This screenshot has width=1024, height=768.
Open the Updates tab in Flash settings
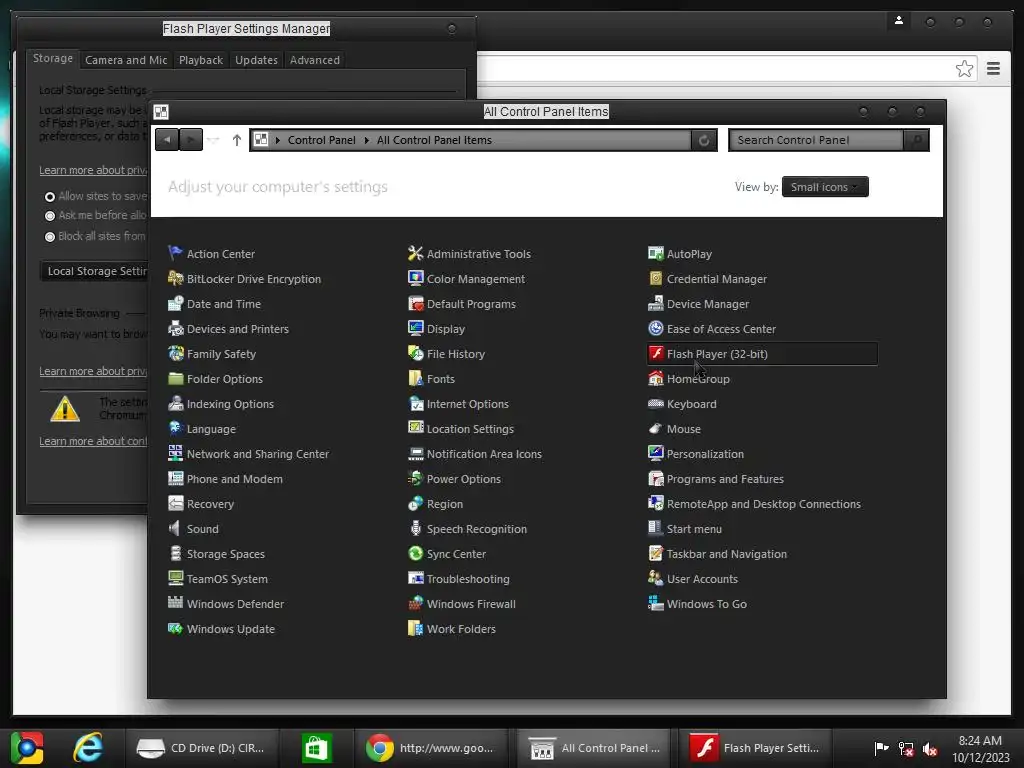[x=256, y=60]
